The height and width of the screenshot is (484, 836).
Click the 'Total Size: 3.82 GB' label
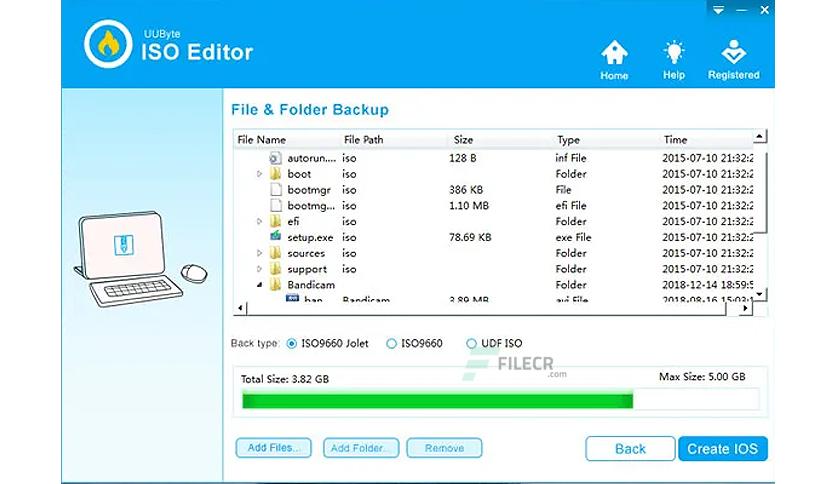tap(285, 379)
